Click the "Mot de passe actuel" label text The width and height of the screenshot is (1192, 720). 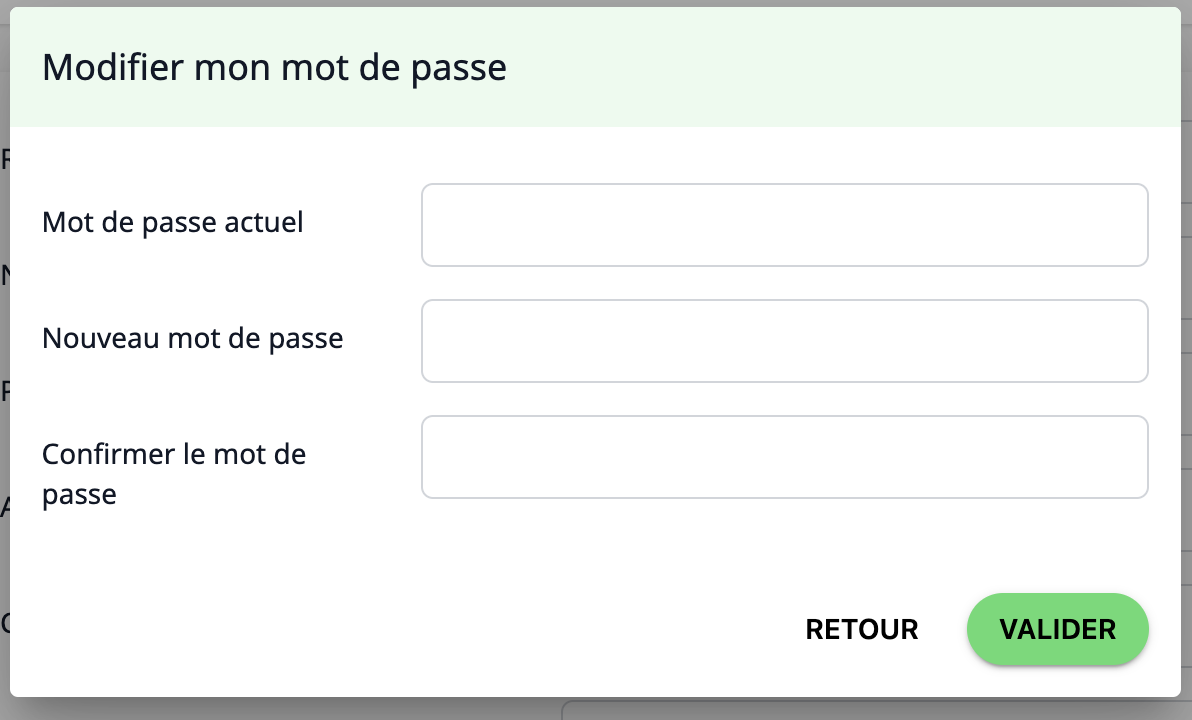coord(173,222)
